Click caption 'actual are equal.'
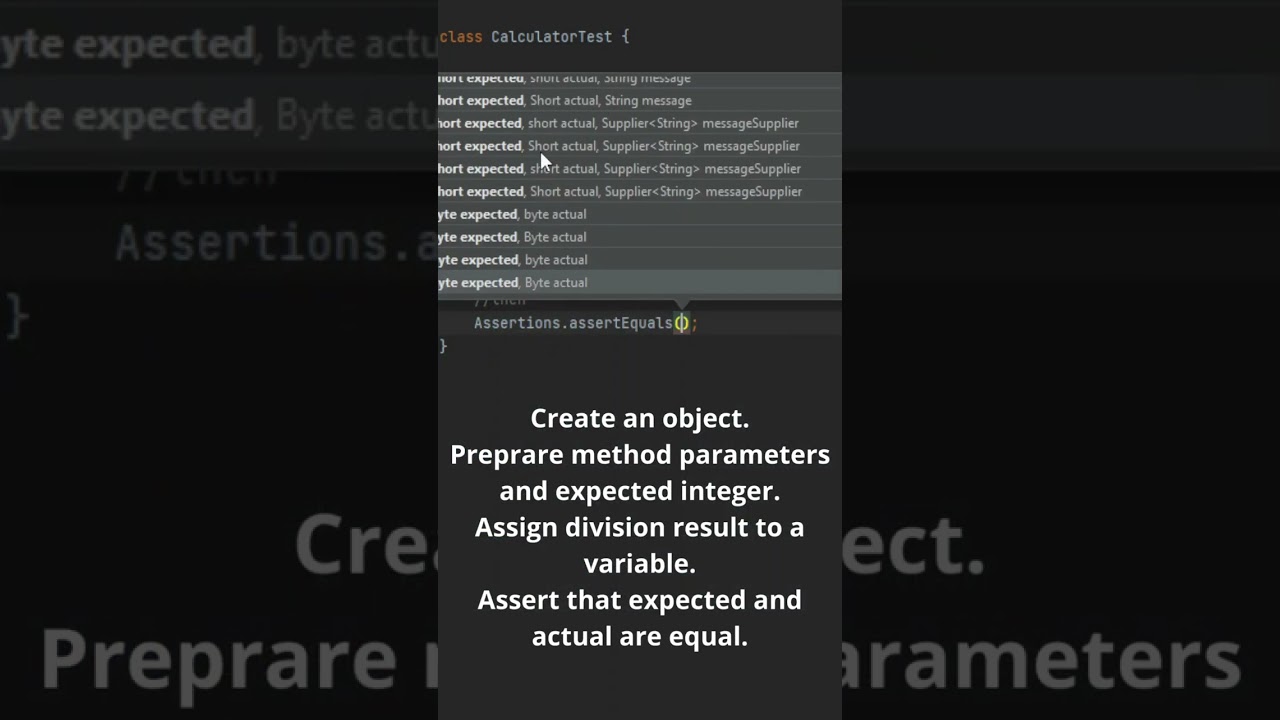1280x720 pixels. tap(640, 636)
